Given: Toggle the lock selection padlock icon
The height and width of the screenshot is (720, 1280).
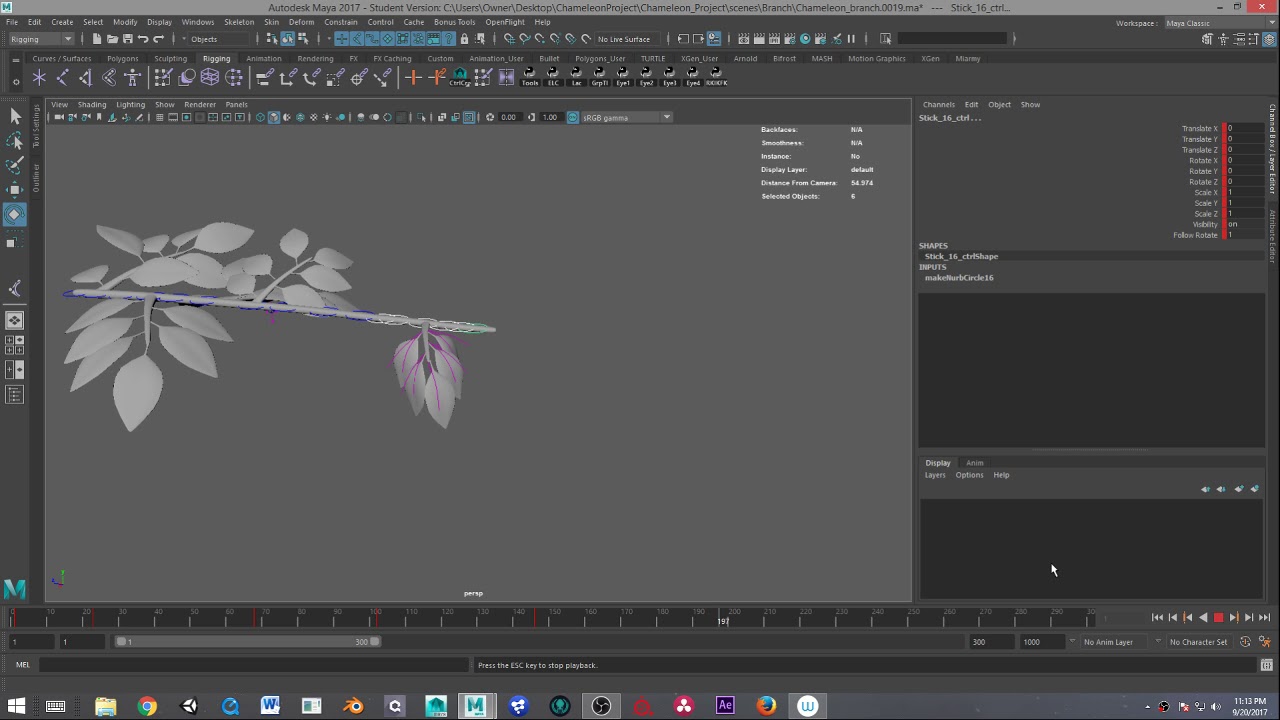Looking at the screenshot, I should pyautogui.click(x=464, y=39).
